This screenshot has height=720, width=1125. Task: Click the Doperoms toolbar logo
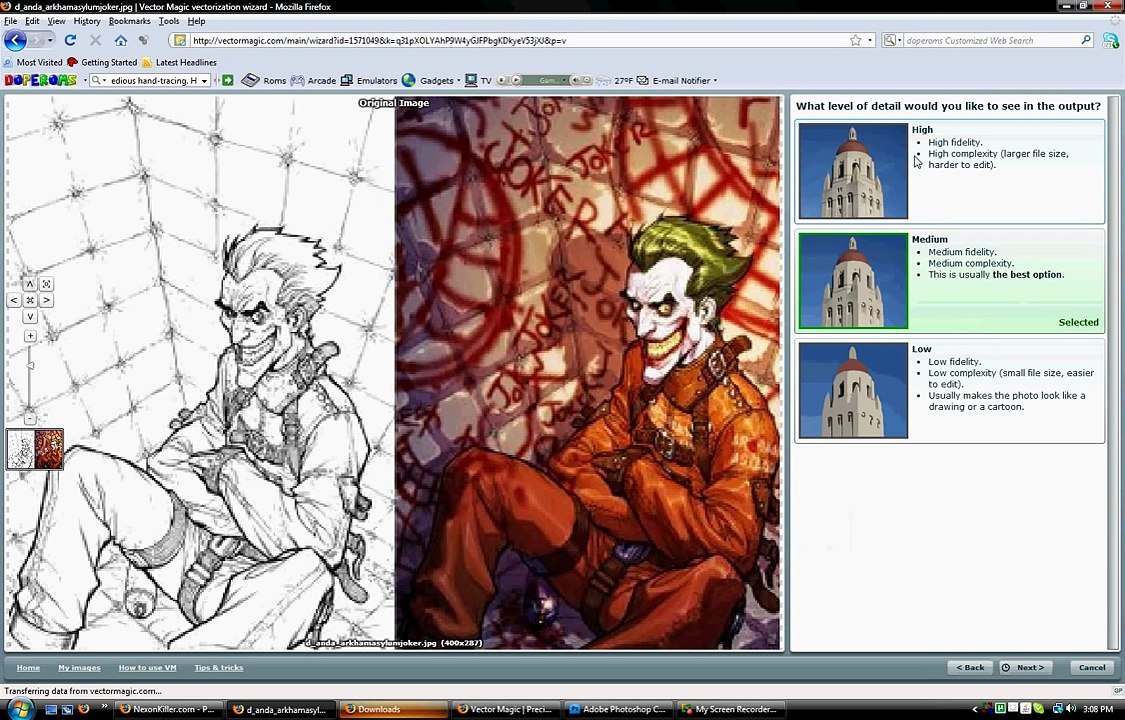[40, 80]
